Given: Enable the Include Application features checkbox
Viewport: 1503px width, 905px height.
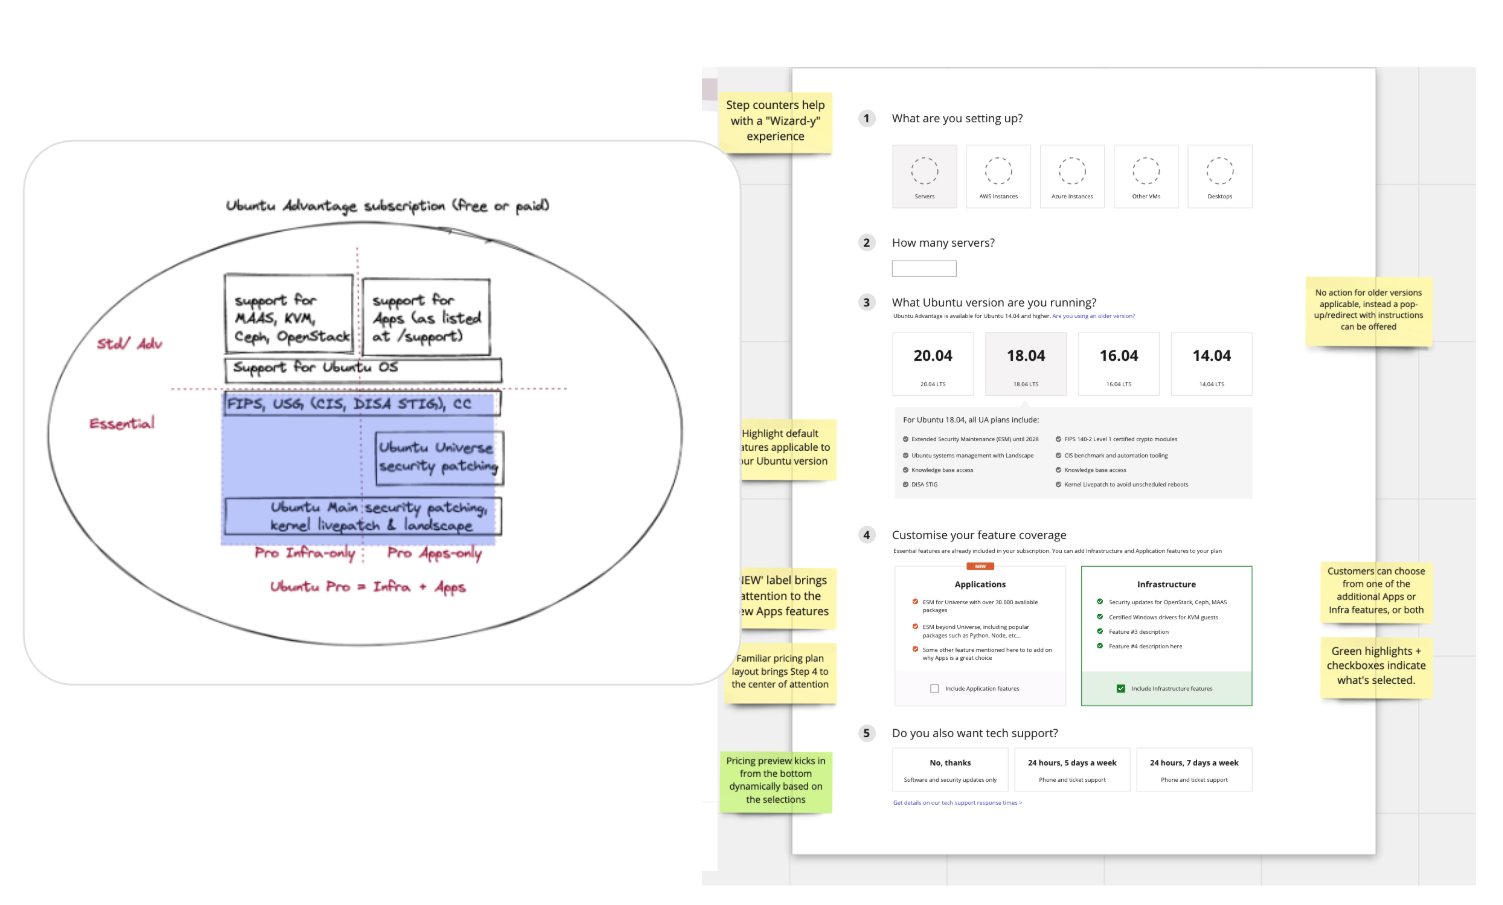Looking at the screenshot, I should (935, 688).
